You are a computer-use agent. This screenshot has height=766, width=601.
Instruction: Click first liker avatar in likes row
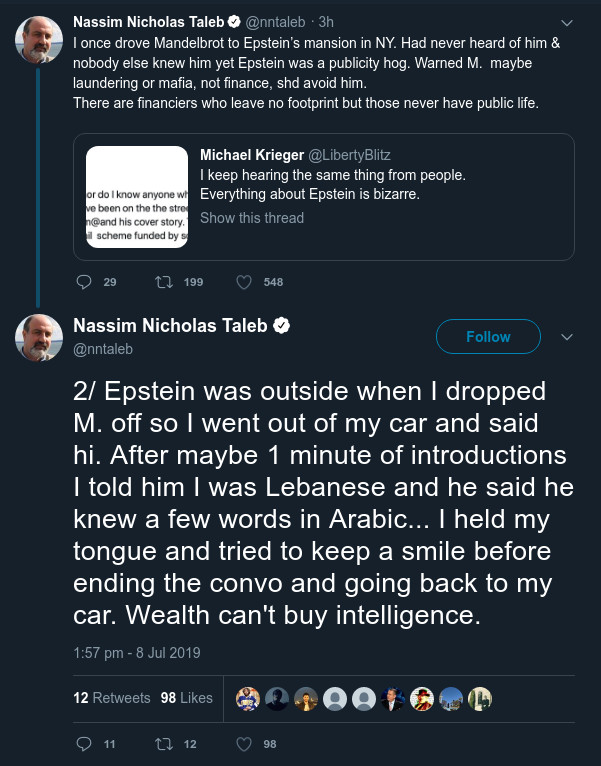pos(247,698)
